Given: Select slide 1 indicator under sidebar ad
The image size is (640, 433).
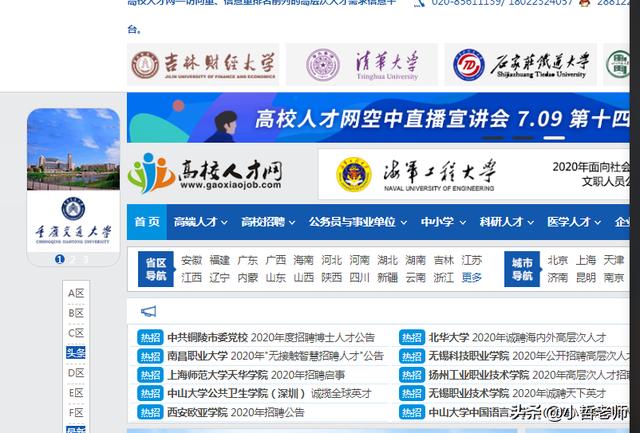Looking at the screenshot, I should tap(60, 259).
